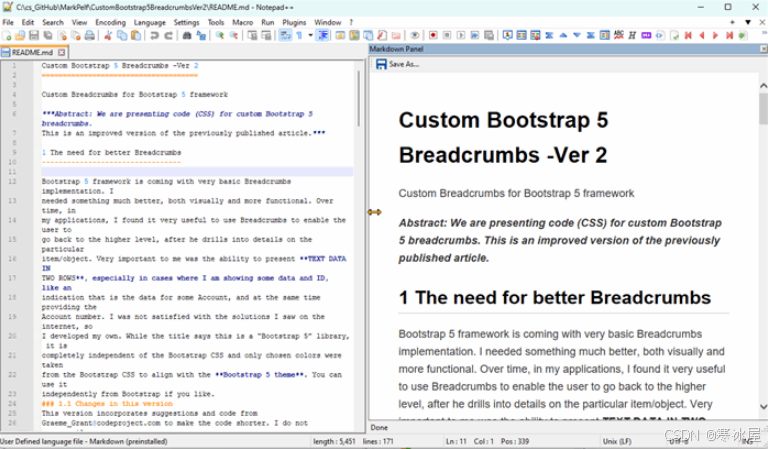Click the Unix (LF) status bar field
The image size is (768, 449).
tap(617, 441)
